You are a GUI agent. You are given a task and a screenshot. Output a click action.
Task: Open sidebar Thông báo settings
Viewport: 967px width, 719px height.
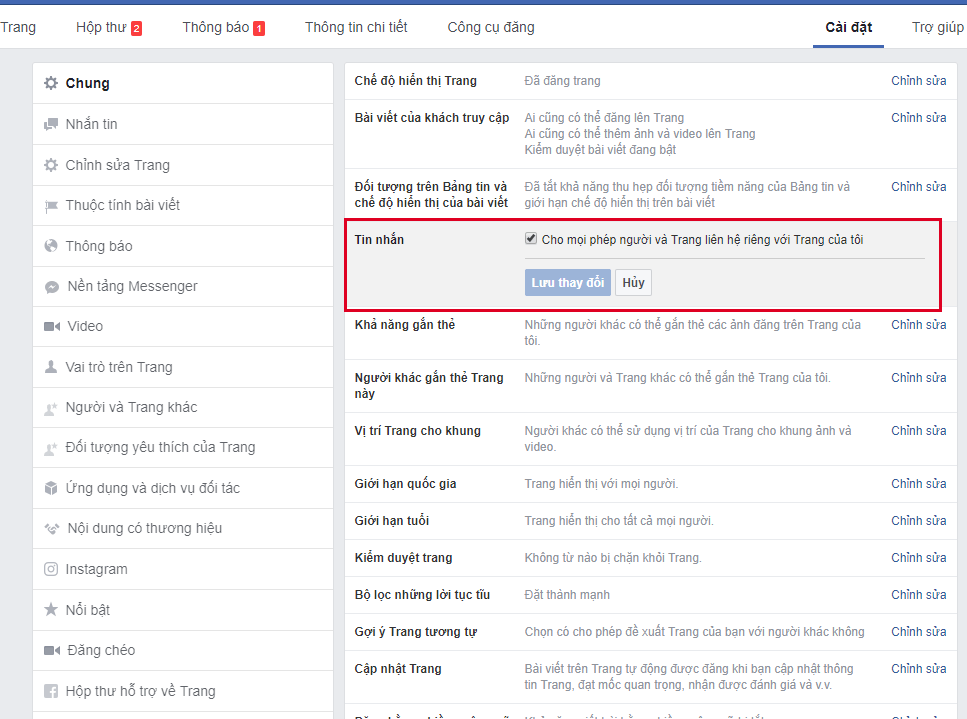(x=183, y=246)
